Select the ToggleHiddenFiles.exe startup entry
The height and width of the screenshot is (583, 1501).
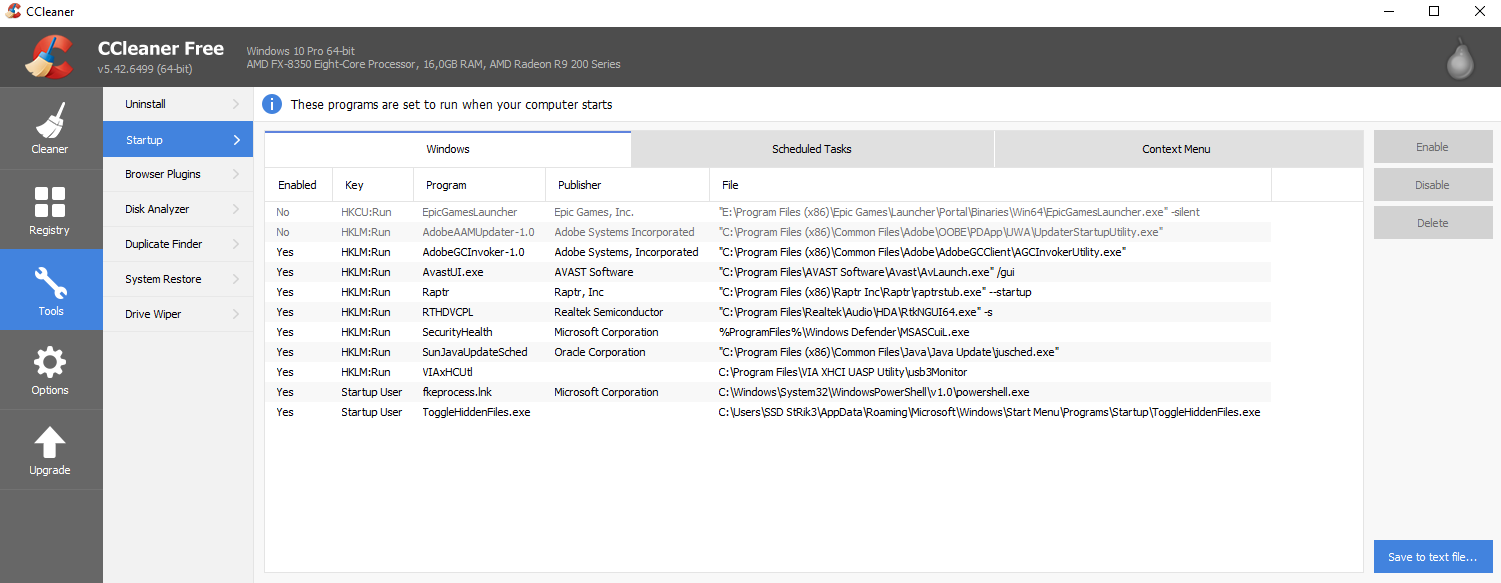(476, 412)
